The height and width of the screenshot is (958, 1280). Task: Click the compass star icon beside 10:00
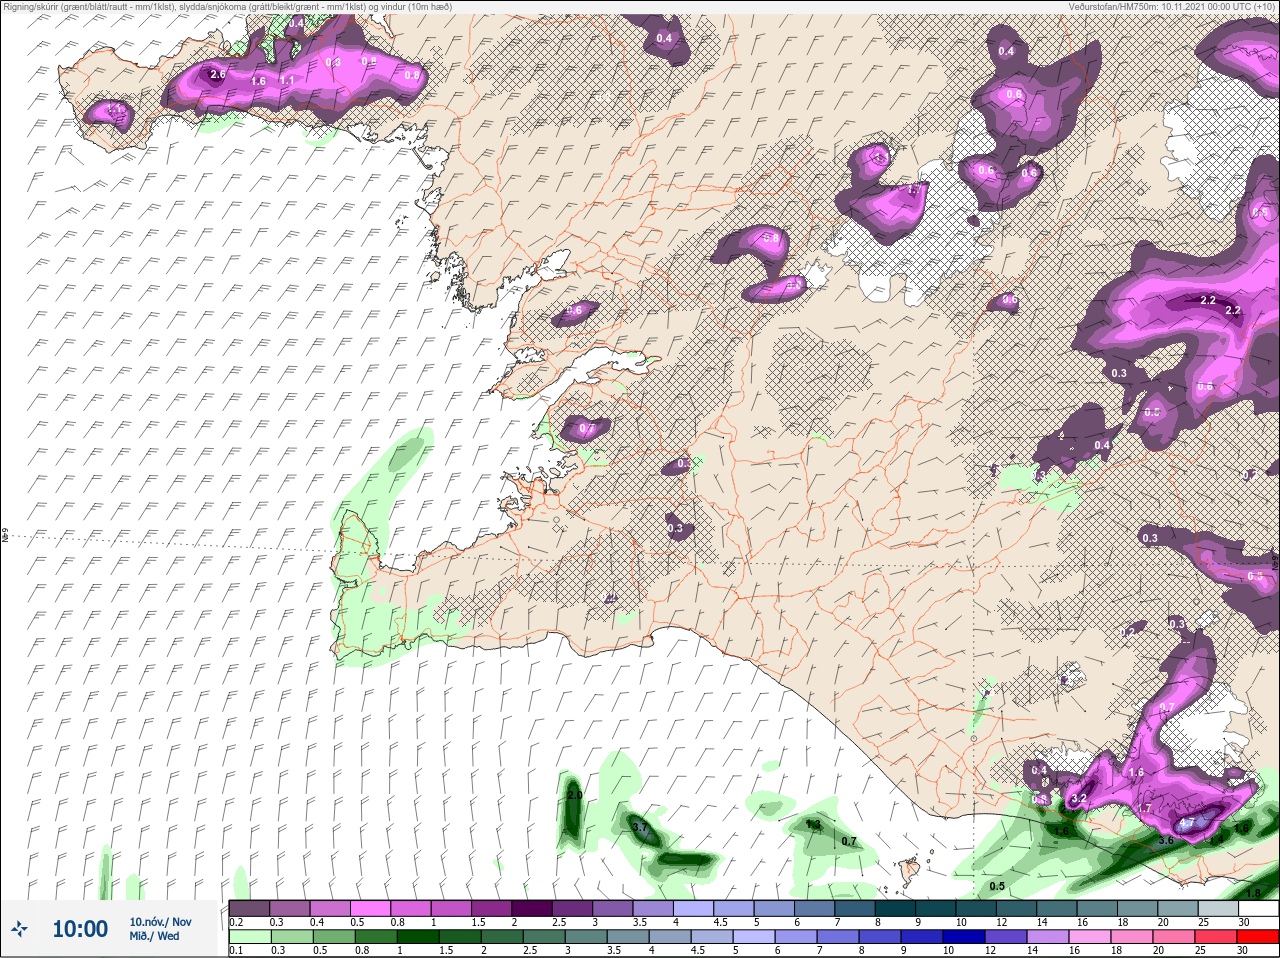[19, 929]
